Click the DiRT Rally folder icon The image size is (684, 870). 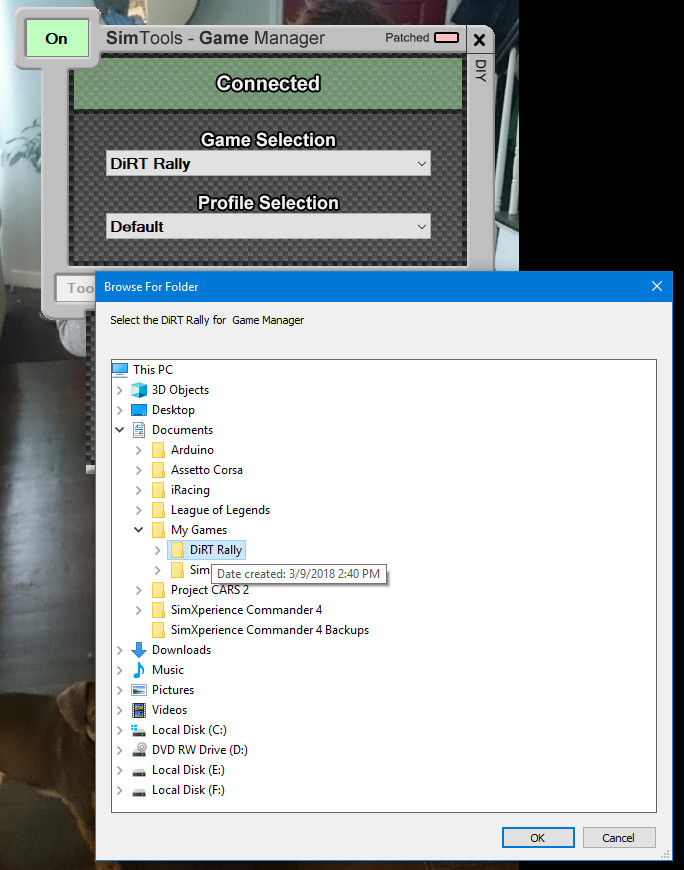[177, 550]
